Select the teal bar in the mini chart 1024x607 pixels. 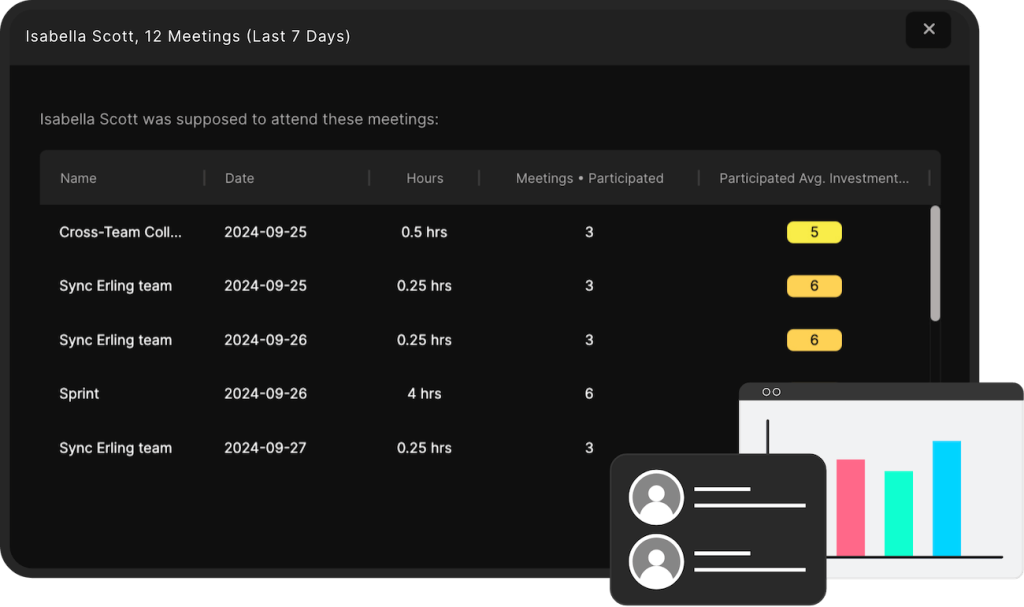[x=896, y=515]
